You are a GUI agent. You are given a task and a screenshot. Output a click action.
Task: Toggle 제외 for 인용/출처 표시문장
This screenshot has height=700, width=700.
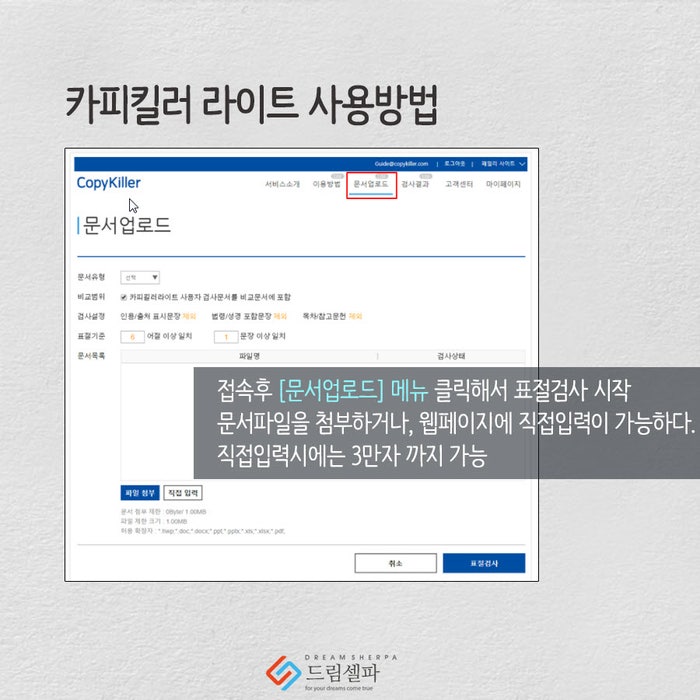click(189, 317)
